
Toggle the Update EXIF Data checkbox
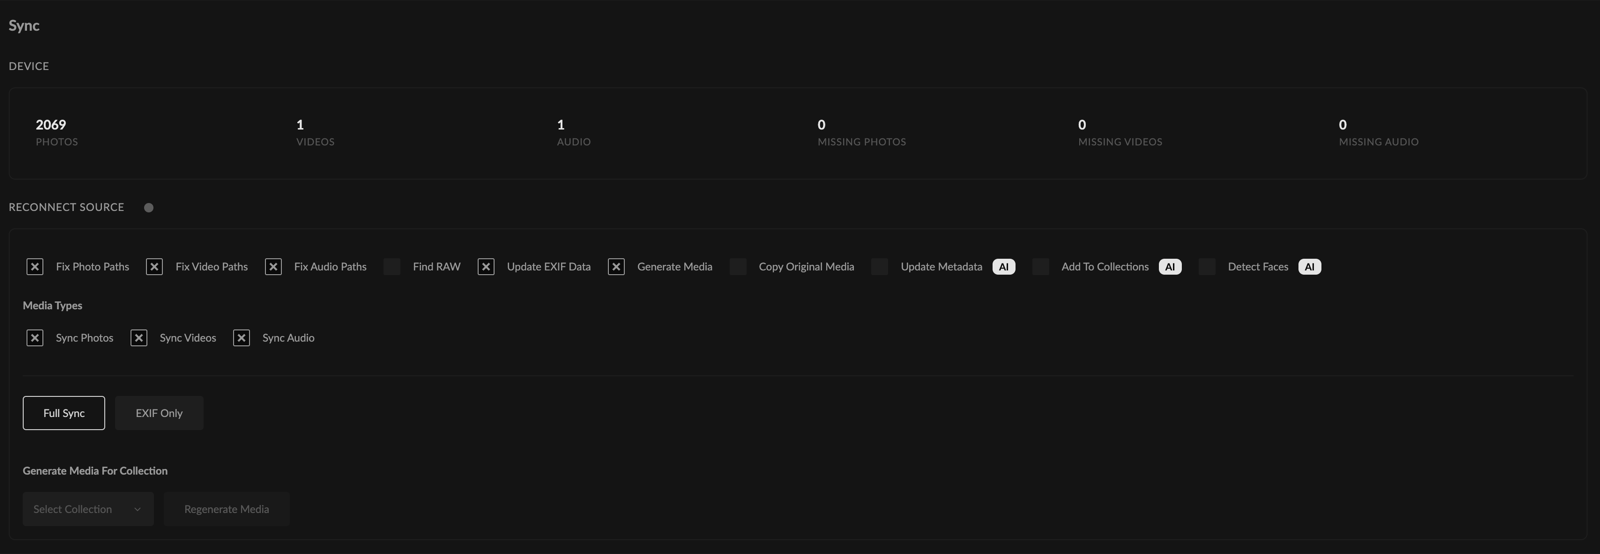coord(486,267)
